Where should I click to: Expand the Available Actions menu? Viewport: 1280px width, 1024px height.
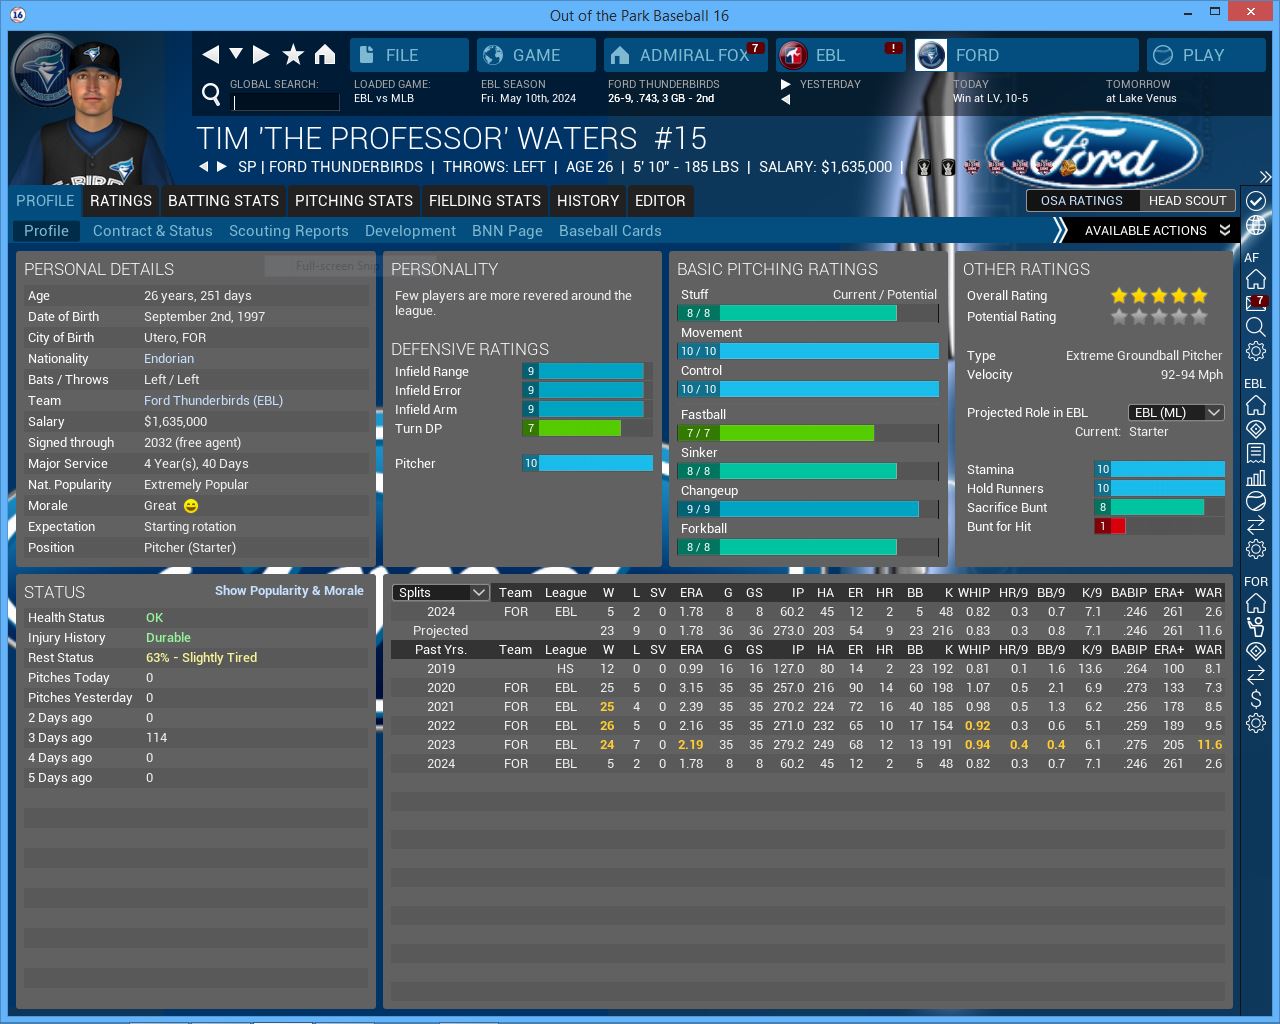point(1146,231)
